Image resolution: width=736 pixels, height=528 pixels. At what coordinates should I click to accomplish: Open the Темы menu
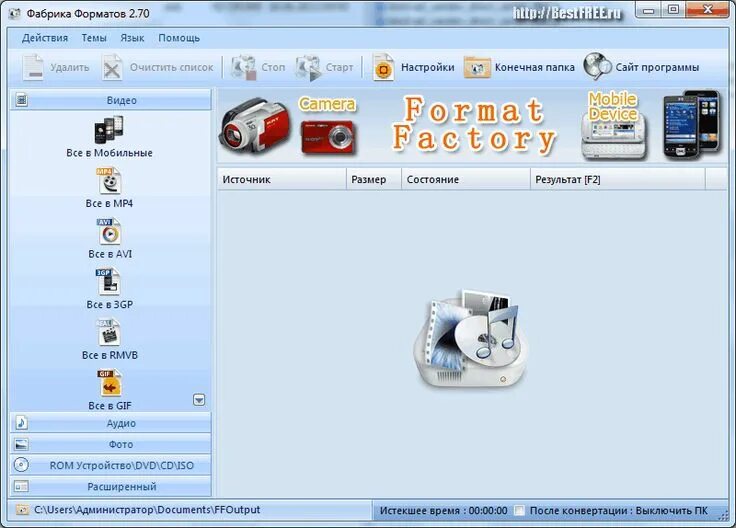pyautogui.click(x=94, y=38)
